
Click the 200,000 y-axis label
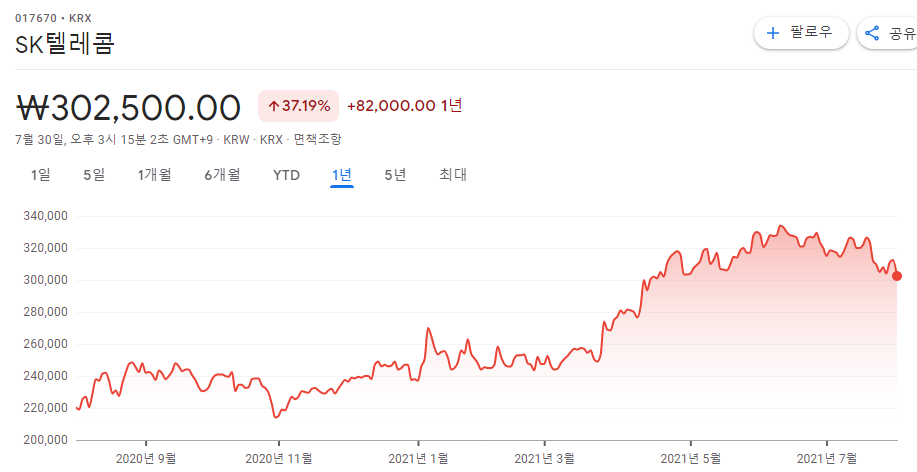(46, 440)
